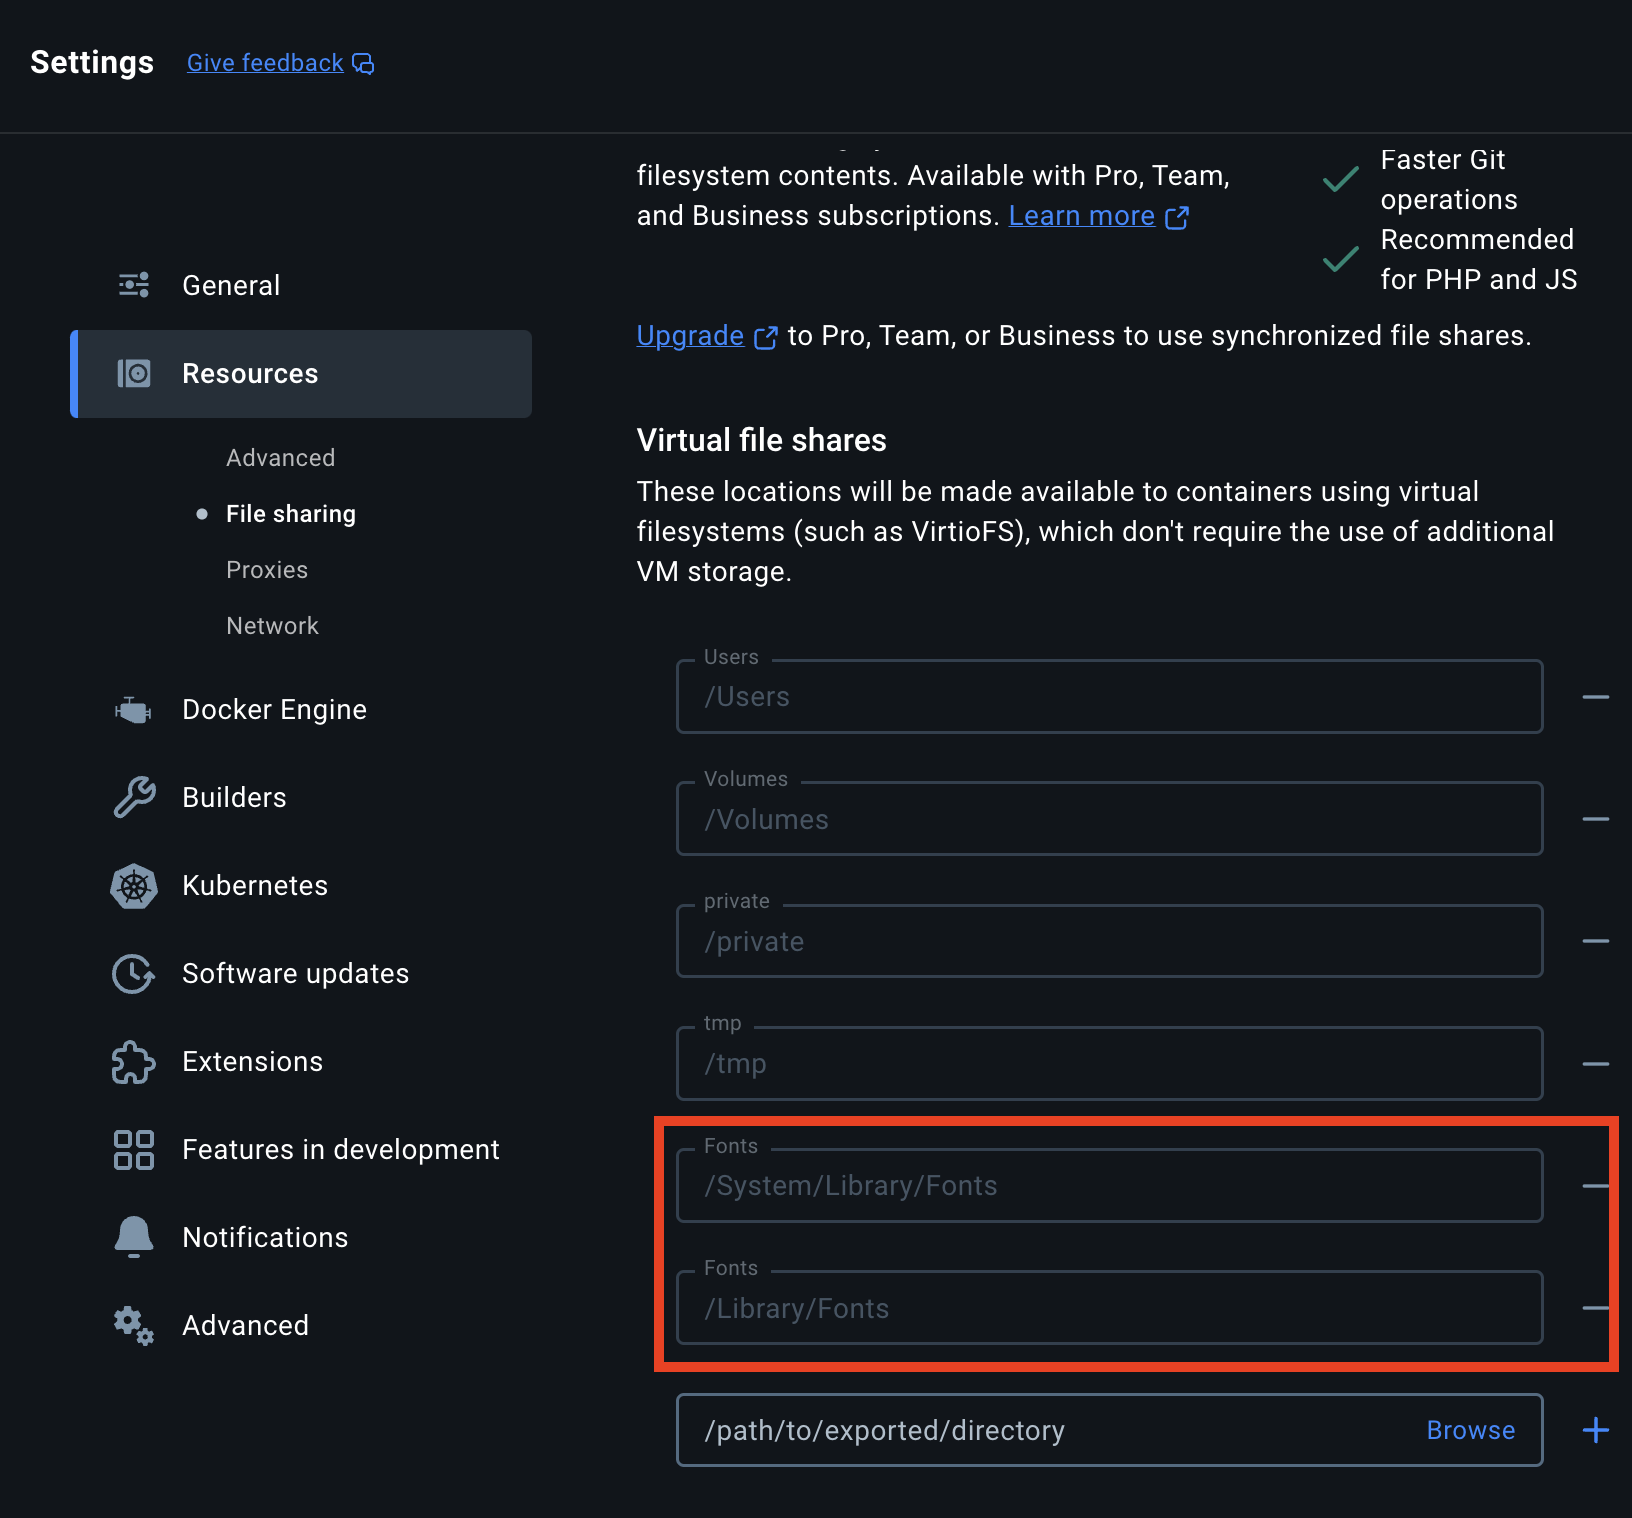Click the Give feedback link
Viewport: 1632px width, 1518px height.
click(264, 62)
